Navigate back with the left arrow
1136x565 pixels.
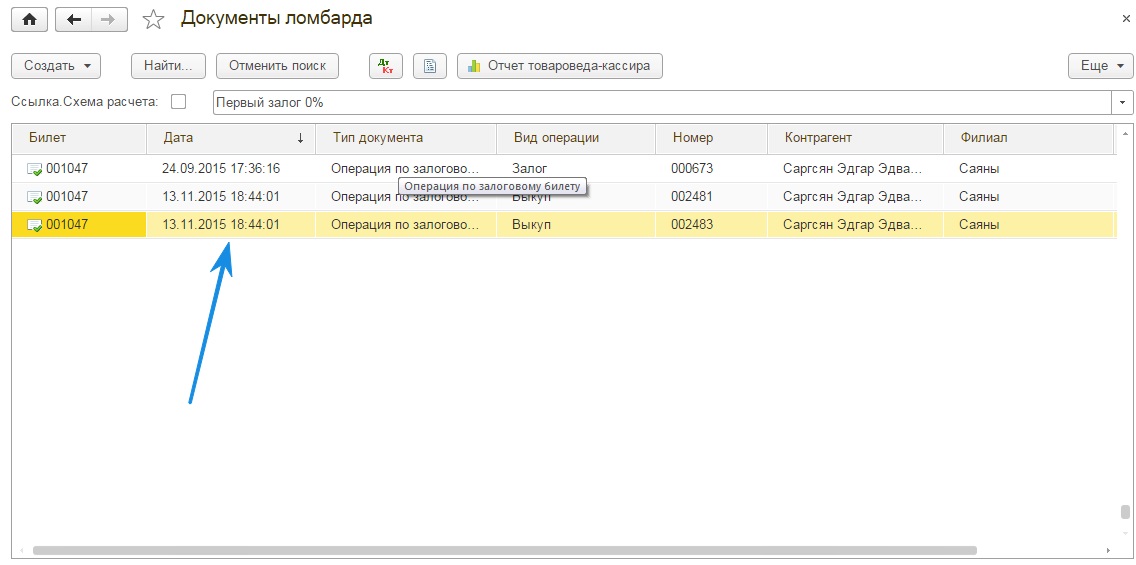click(72, 20)
